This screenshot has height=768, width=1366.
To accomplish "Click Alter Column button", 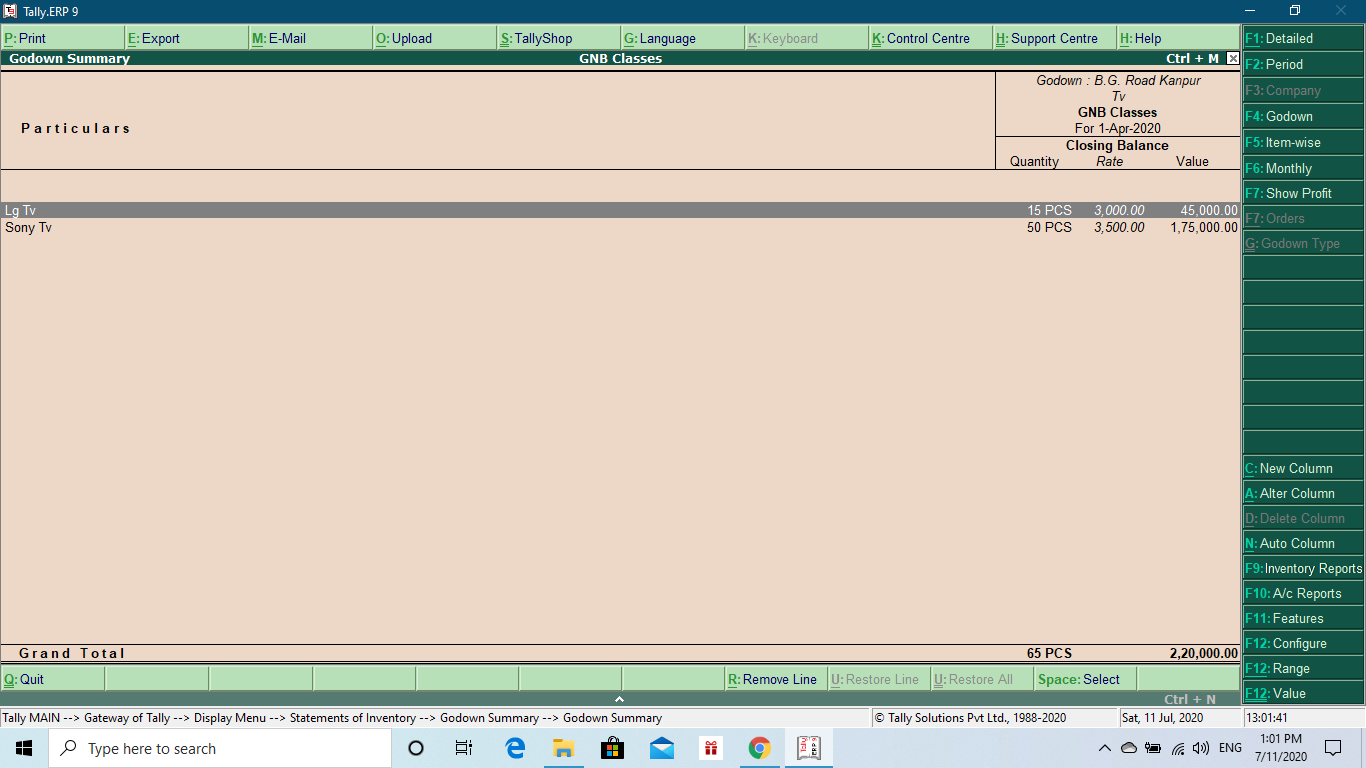I will (x=1303, y=493).
